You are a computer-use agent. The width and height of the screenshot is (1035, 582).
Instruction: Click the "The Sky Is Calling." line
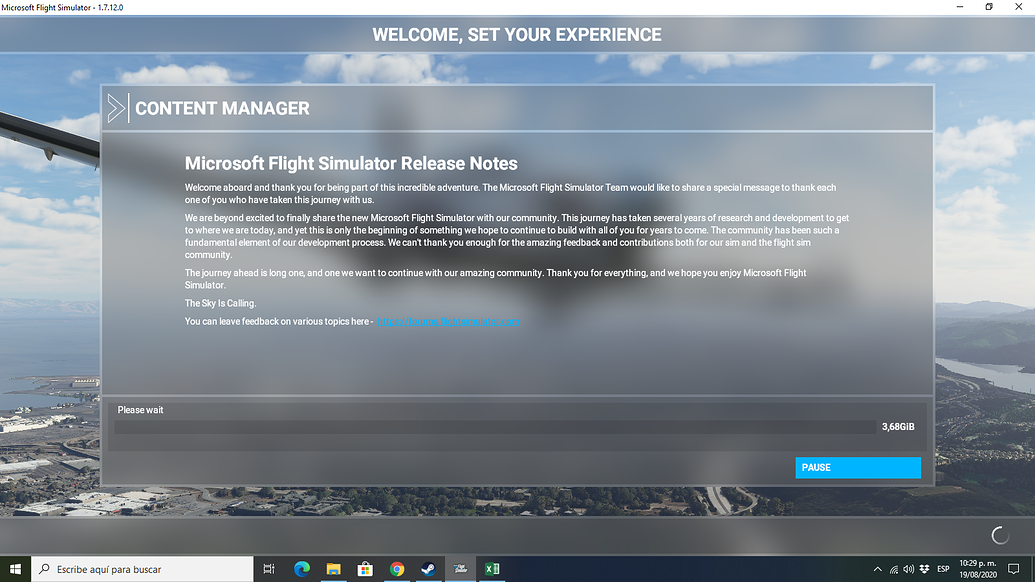(220, 304)
